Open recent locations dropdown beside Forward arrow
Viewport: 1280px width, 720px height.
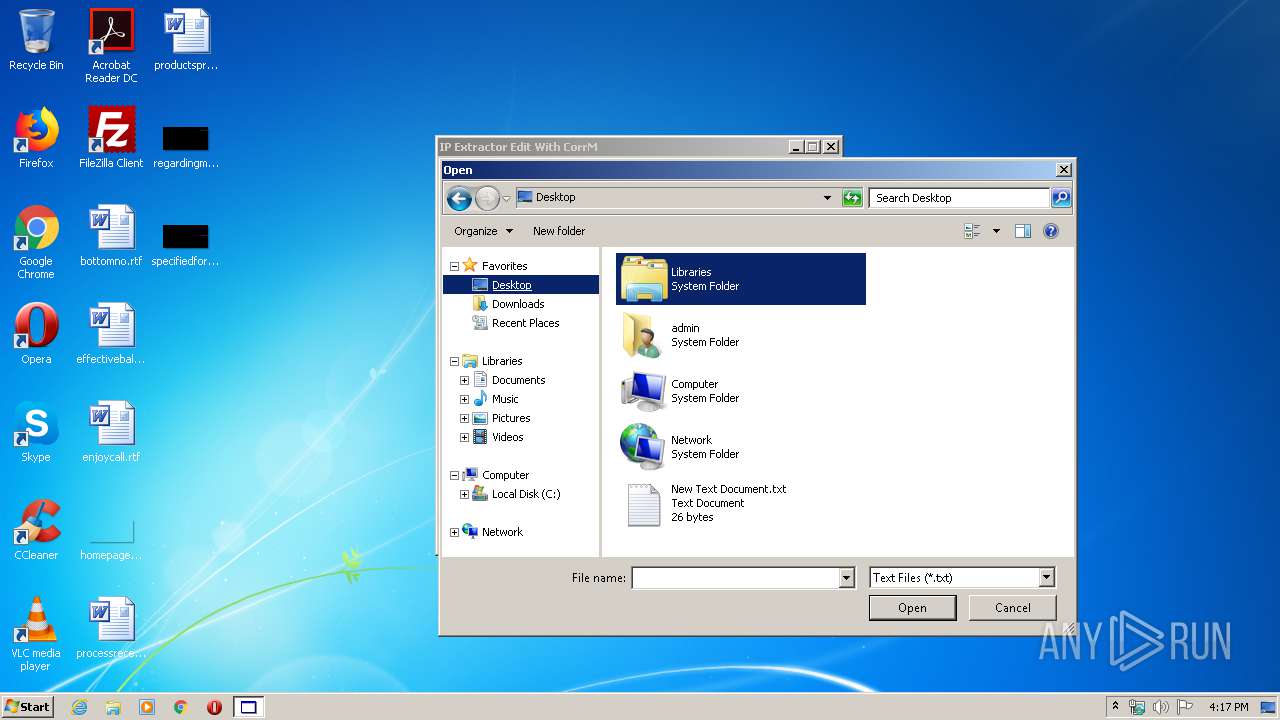click(x=506, y=198)
